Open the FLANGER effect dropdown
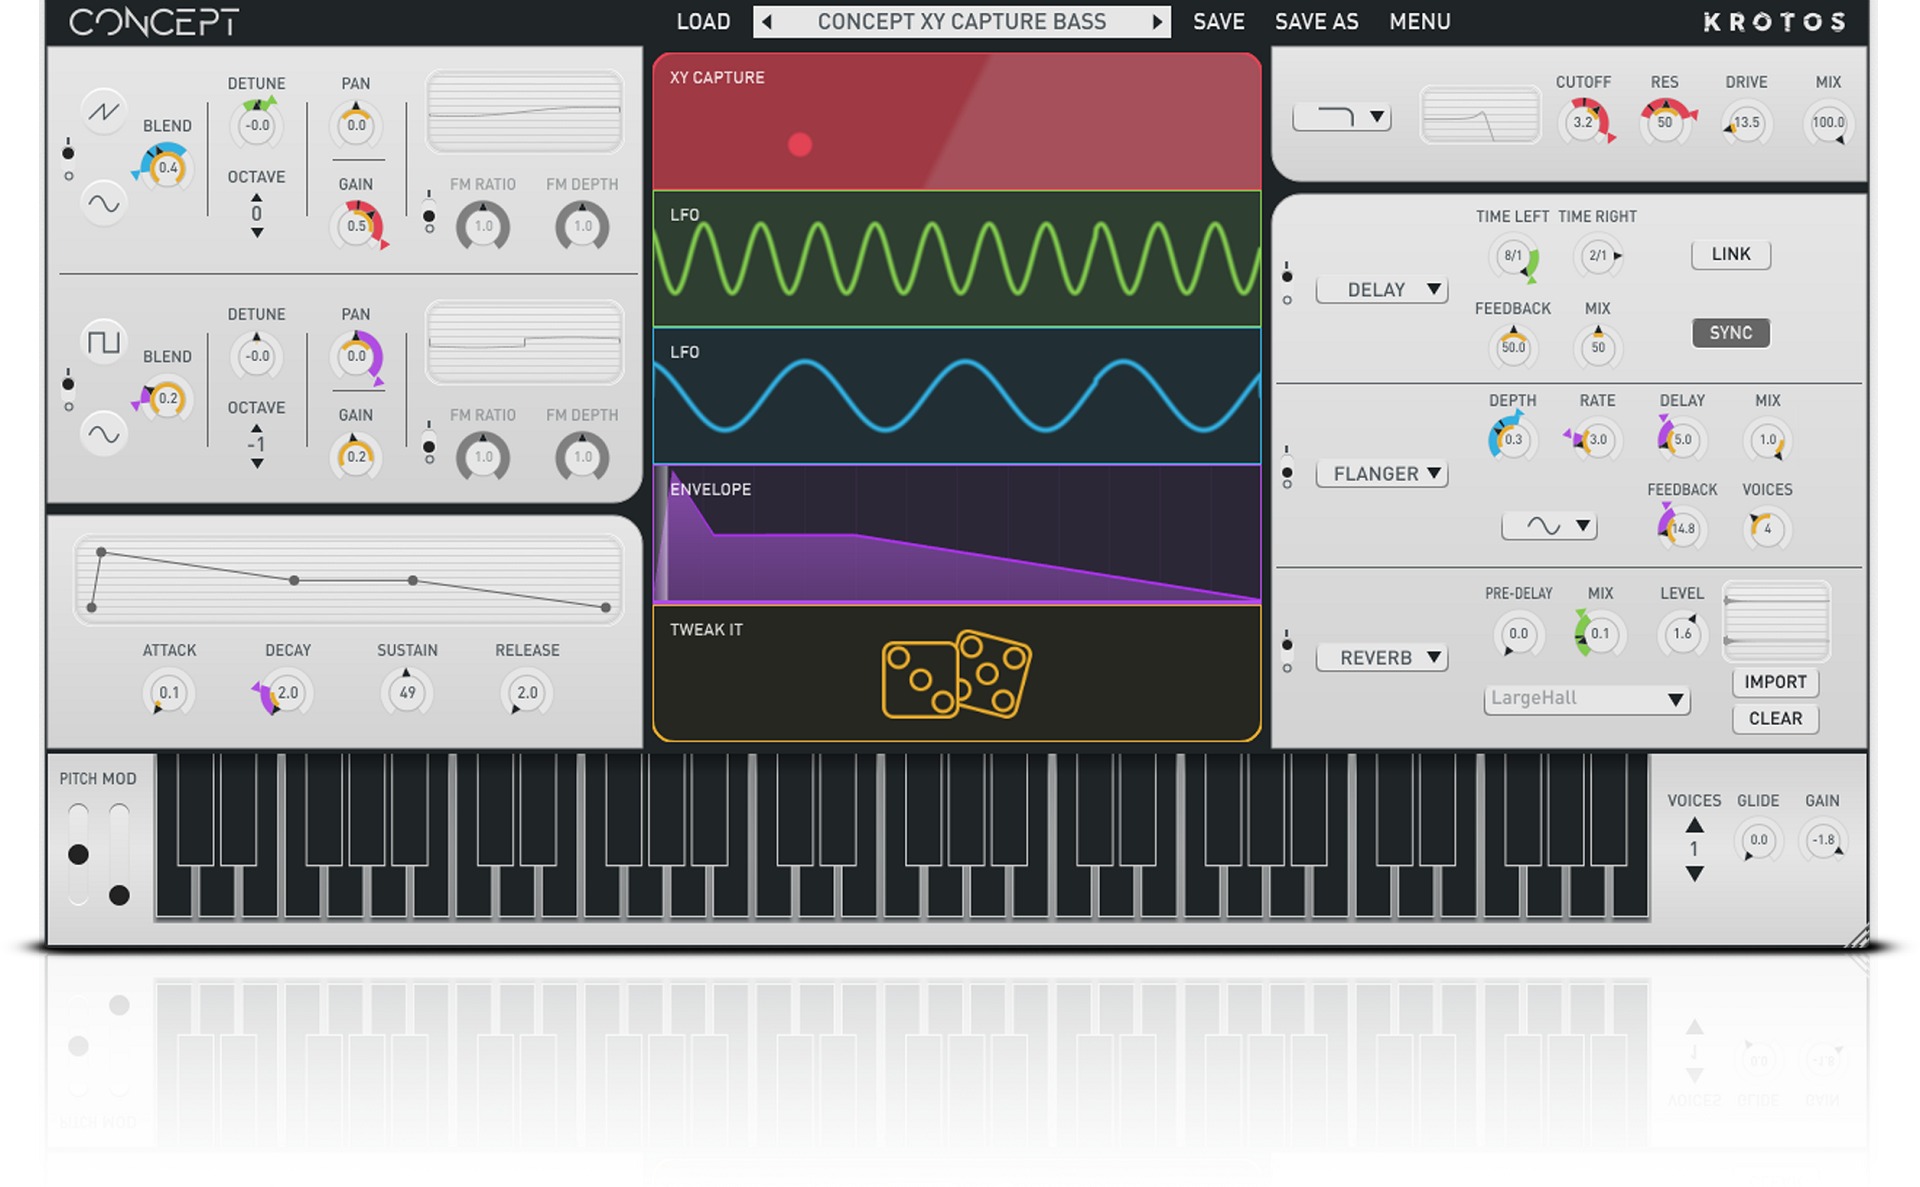The image size is (1920, 1187). [x=1382, y=474]
